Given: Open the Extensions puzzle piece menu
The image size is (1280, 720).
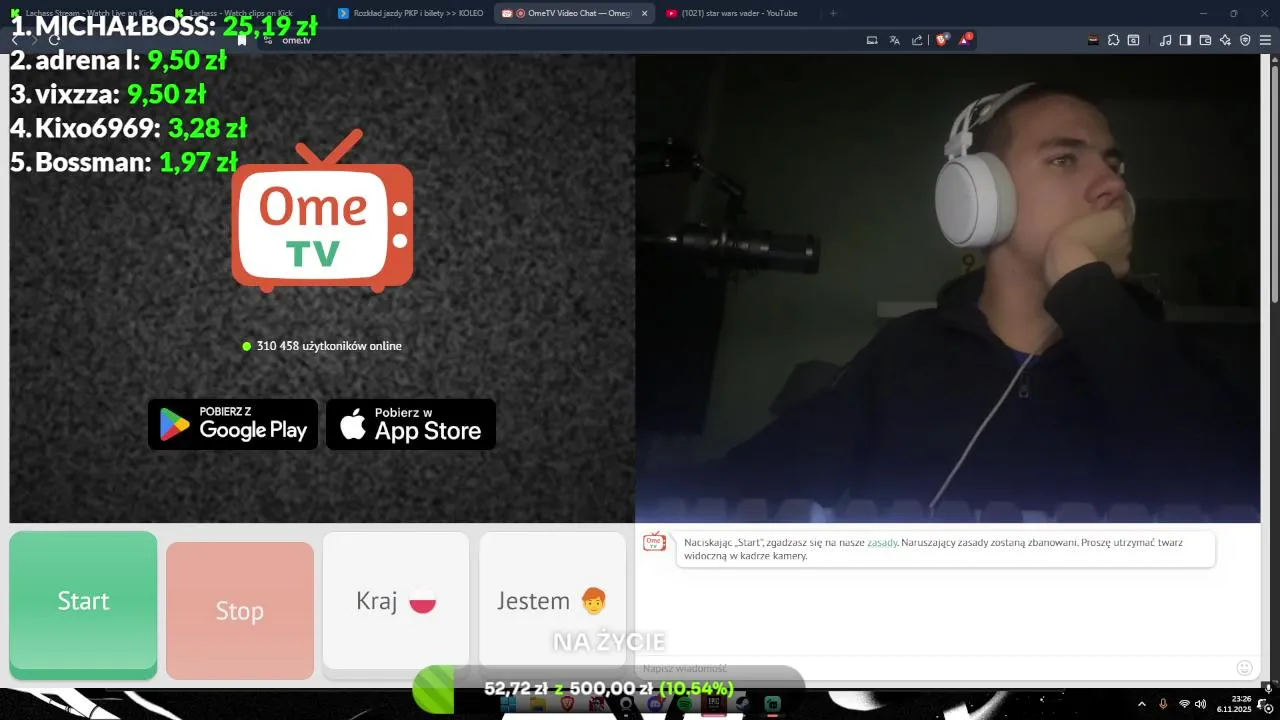Looking at the screenshot, I should 1113,40.
